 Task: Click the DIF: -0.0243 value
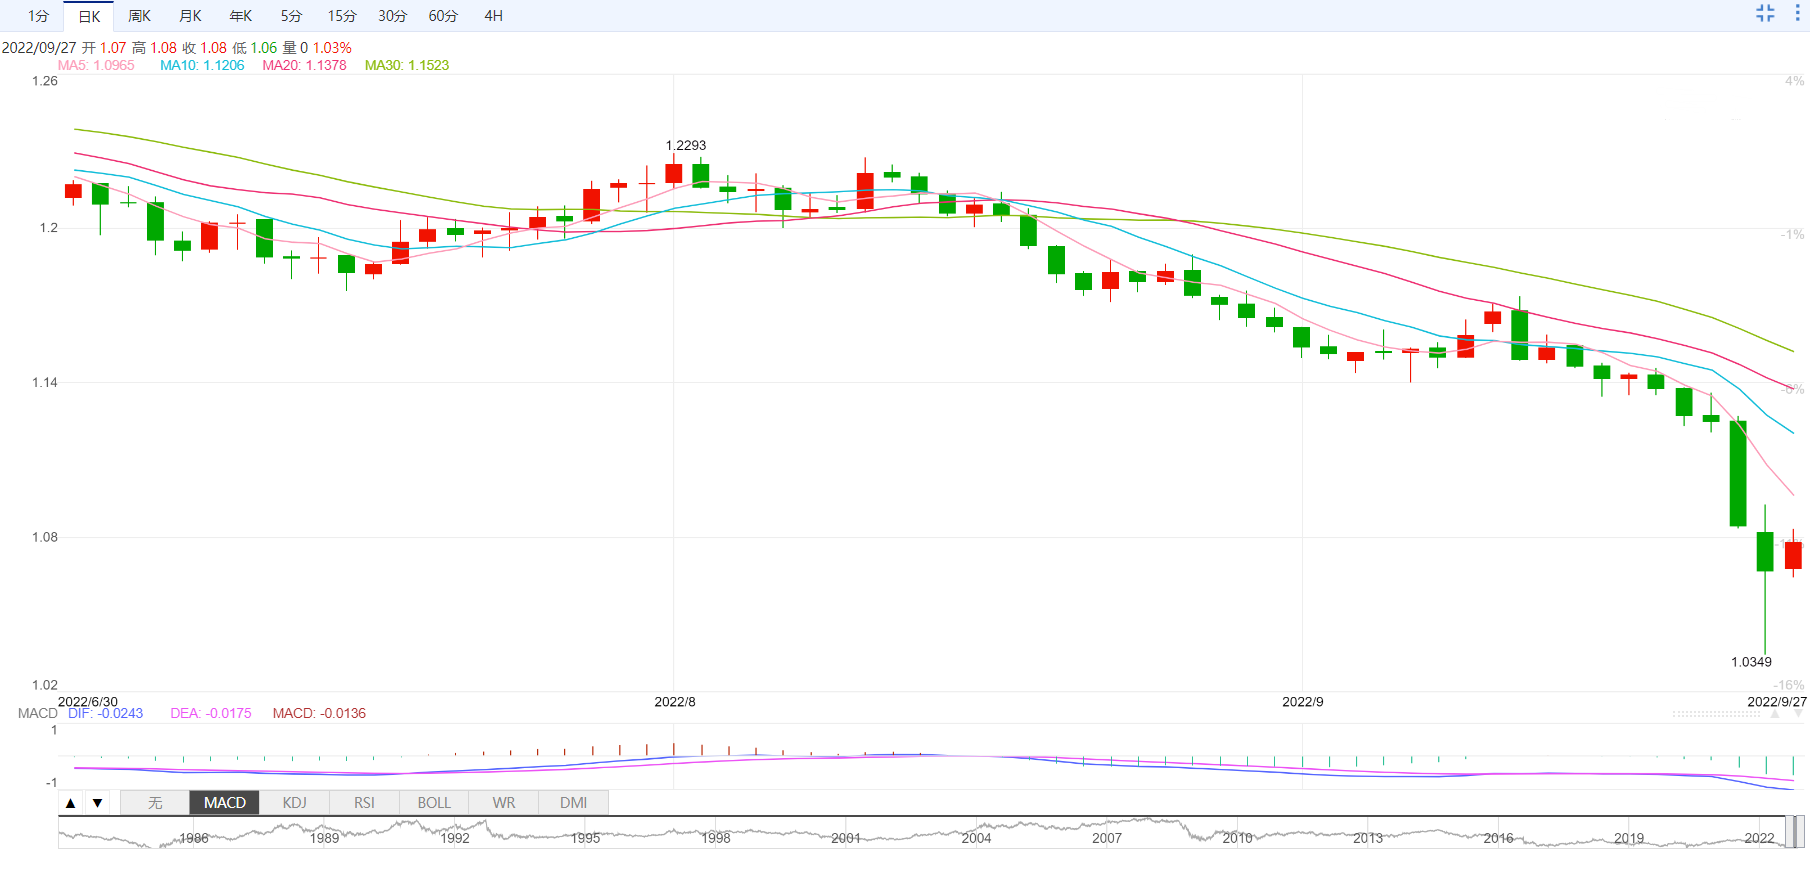(105, 713)
